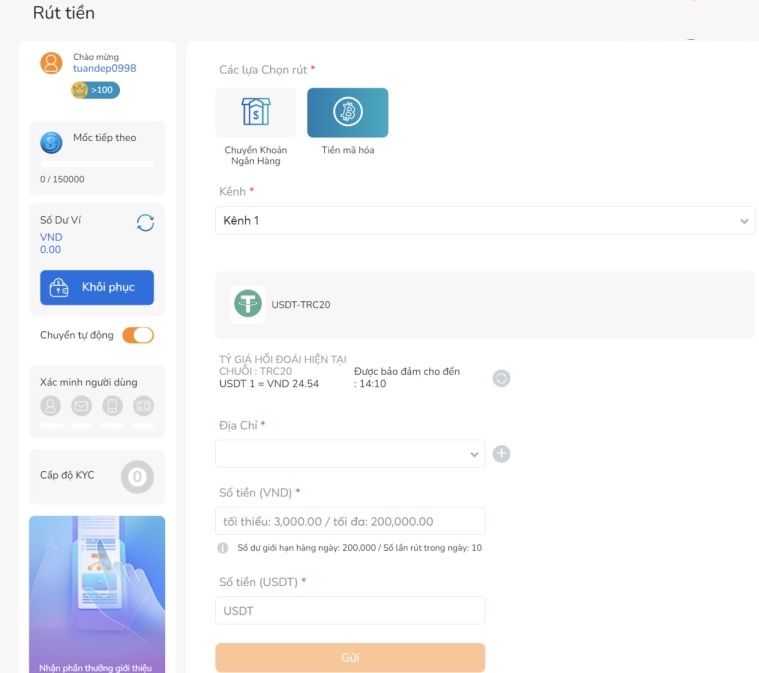Click the USDT amount input field
The width and height of the screenshot is (759, 673).
pos(350,611)
